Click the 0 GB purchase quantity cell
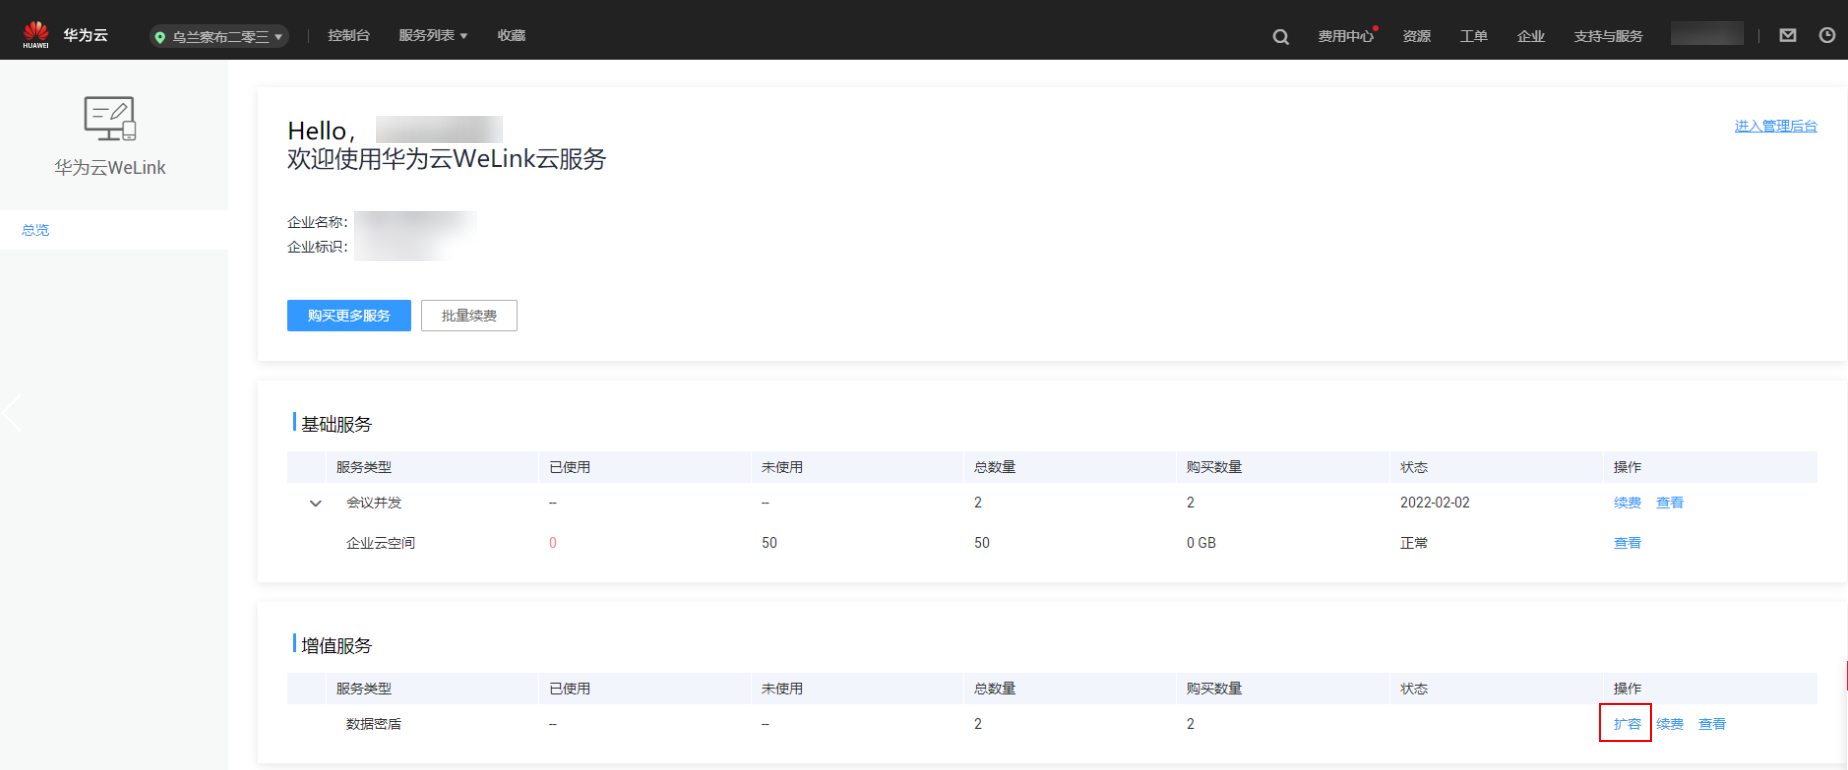Viewport: 1848px width, 770px height. [x=1201, y=543]
